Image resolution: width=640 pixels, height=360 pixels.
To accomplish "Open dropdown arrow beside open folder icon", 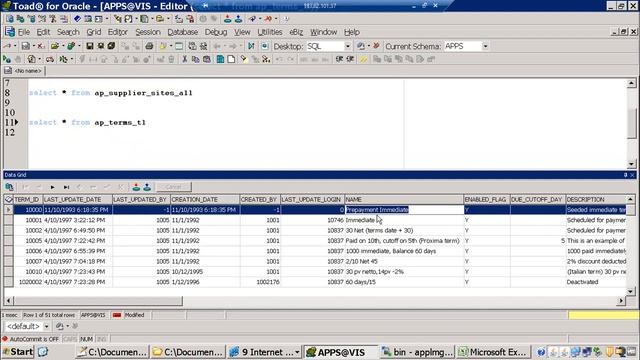I will pyautogui.click(x=63, y=46).
